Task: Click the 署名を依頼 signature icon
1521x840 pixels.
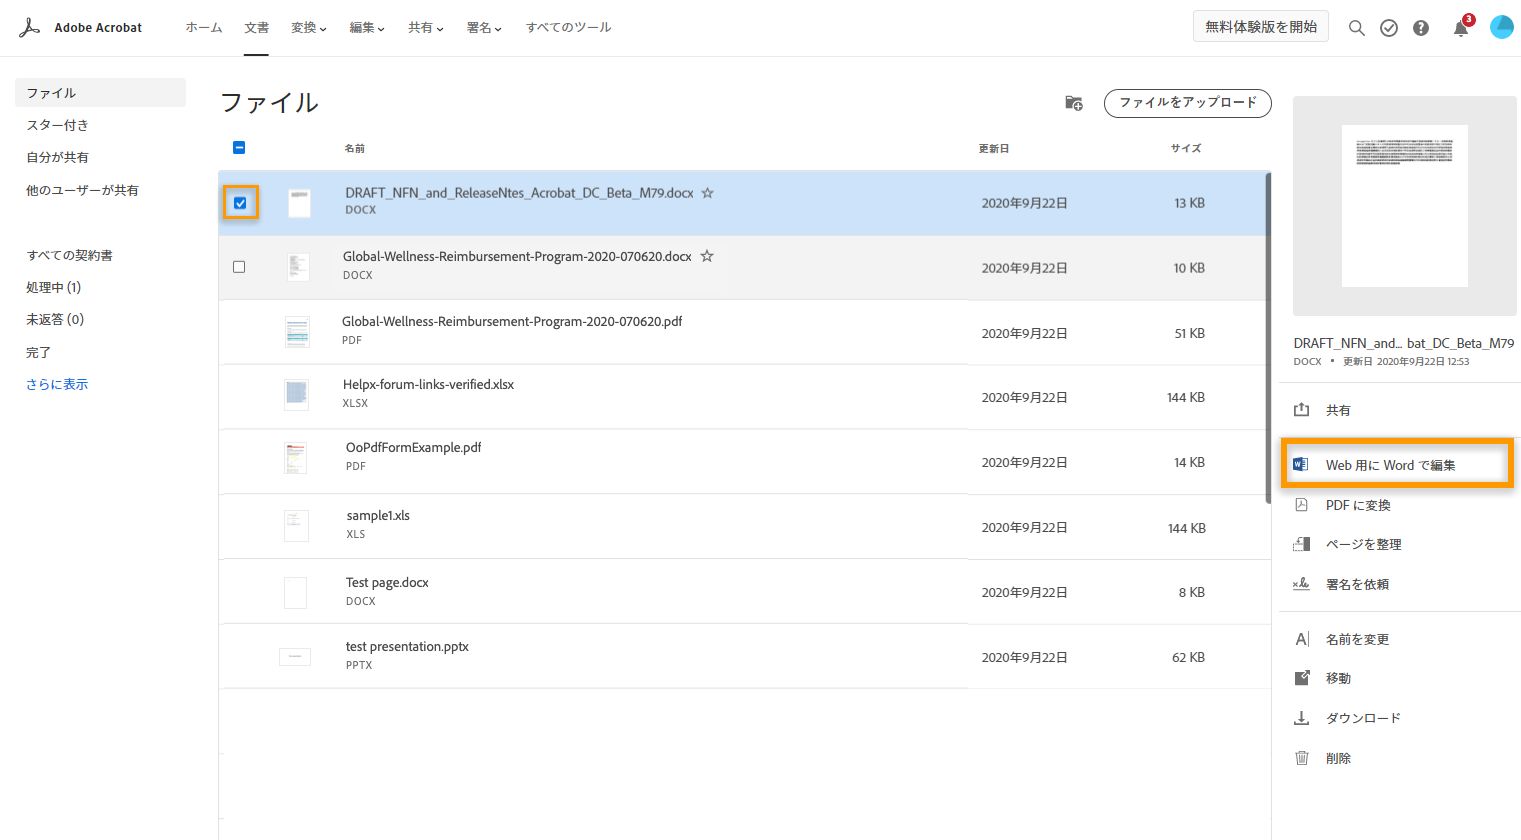Action: click(1302, 584)
